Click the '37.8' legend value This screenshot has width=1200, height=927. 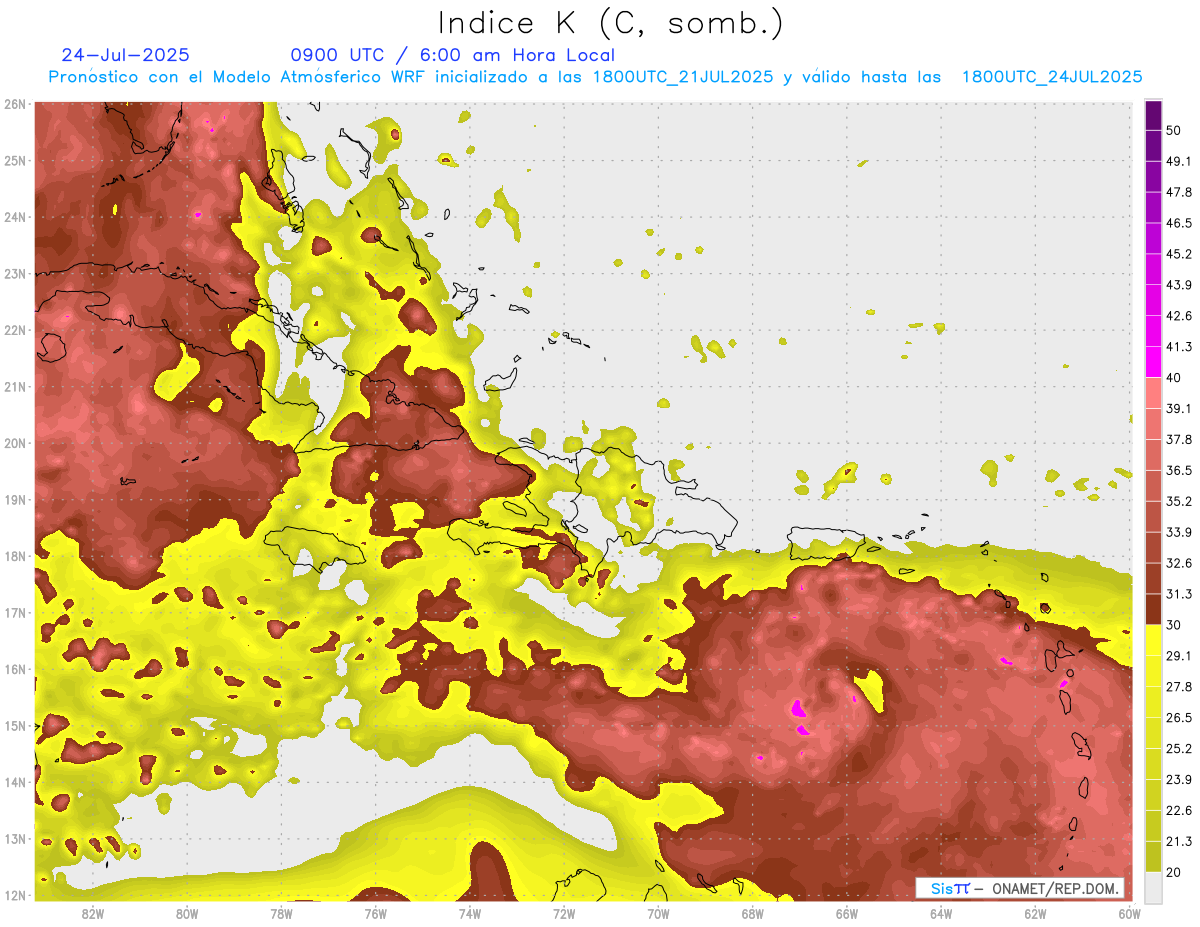1178,439
